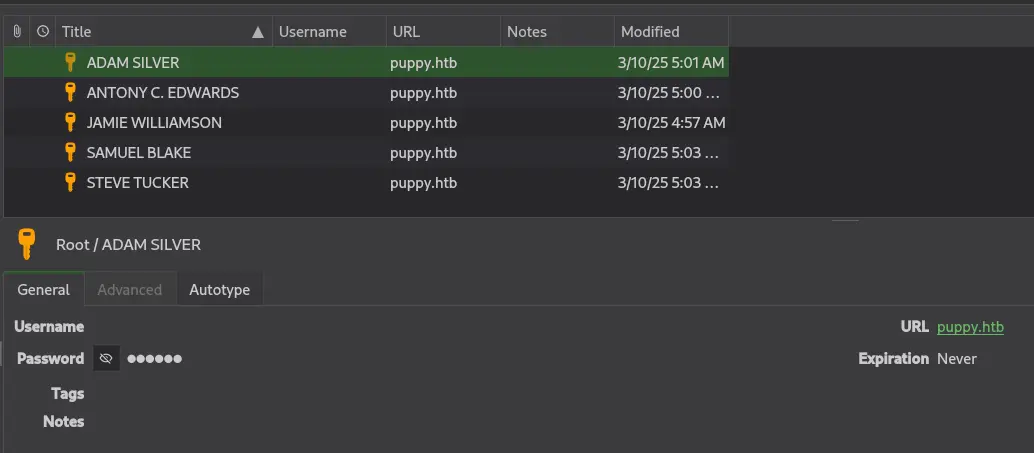This screenshot has width=1034, height=453.
Task: Switch to the Autotype tab
Action: [x=219, y=290]
